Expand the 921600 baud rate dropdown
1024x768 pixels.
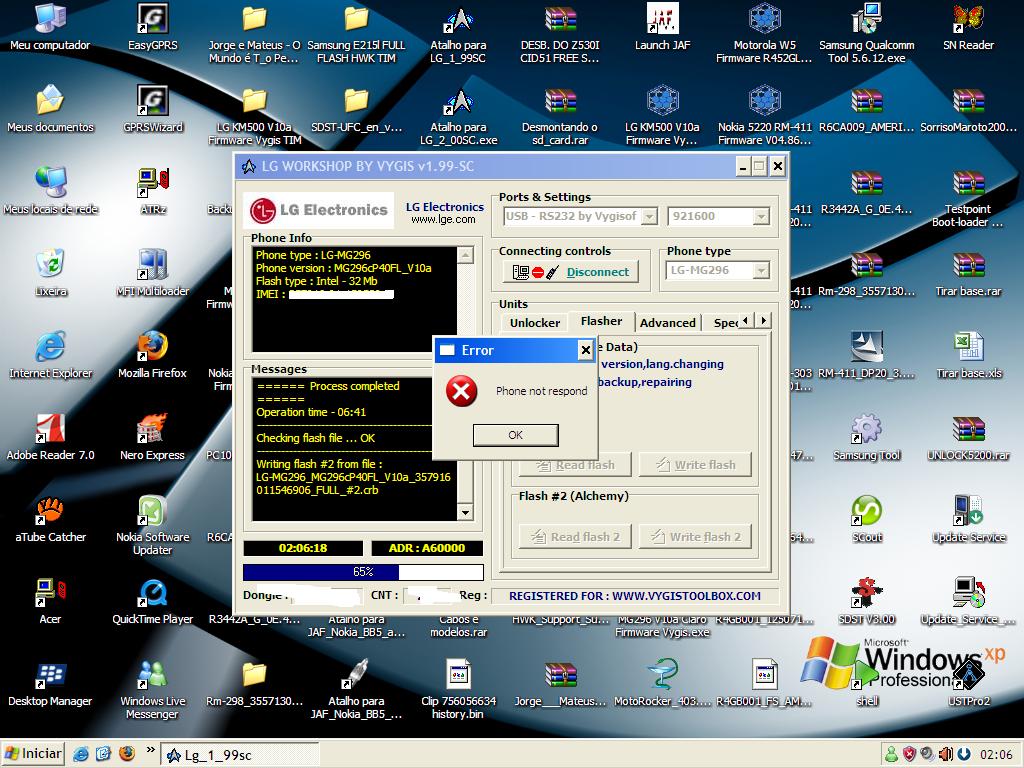coord(718,216)
